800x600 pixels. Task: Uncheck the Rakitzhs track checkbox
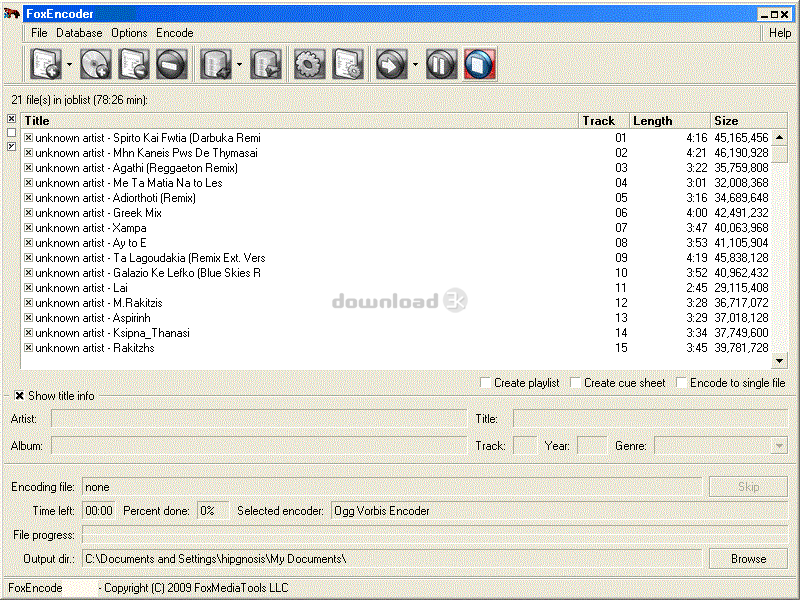(x=29, y=347)
